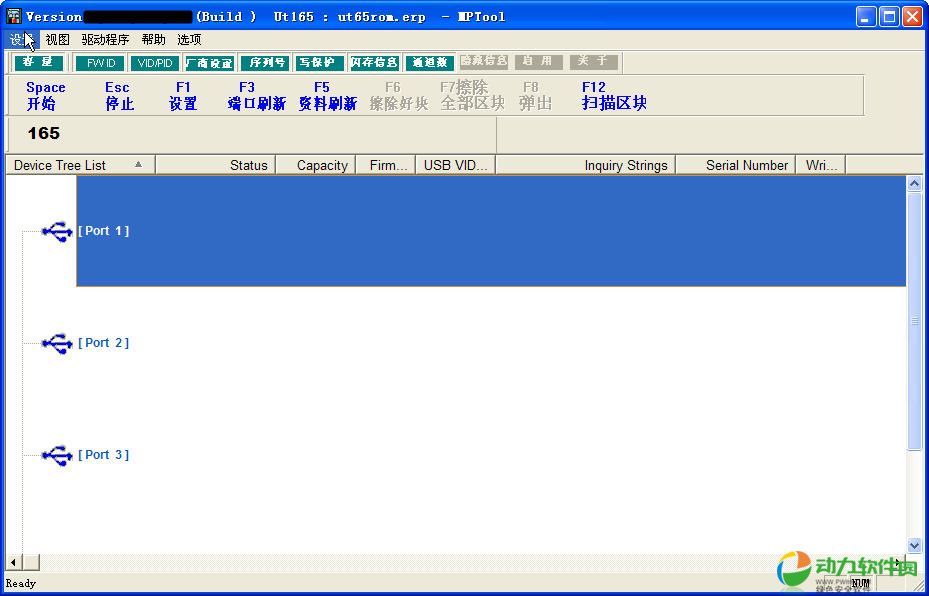
Task: Open the 帮助 menu
Action: (x=153, y=40)
